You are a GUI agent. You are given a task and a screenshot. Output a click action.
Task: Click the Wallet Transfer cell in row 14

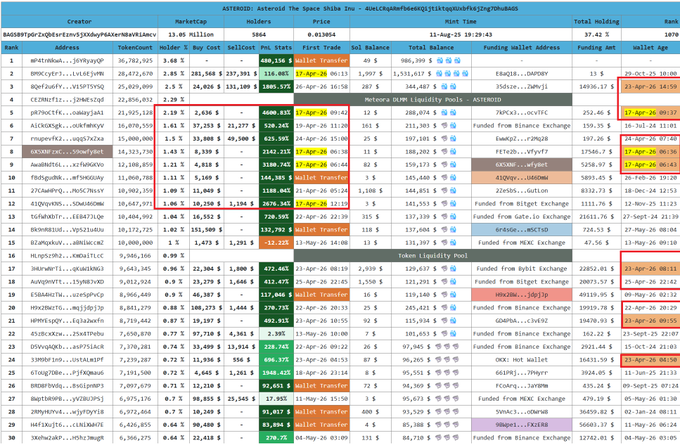tap(321, 230)
